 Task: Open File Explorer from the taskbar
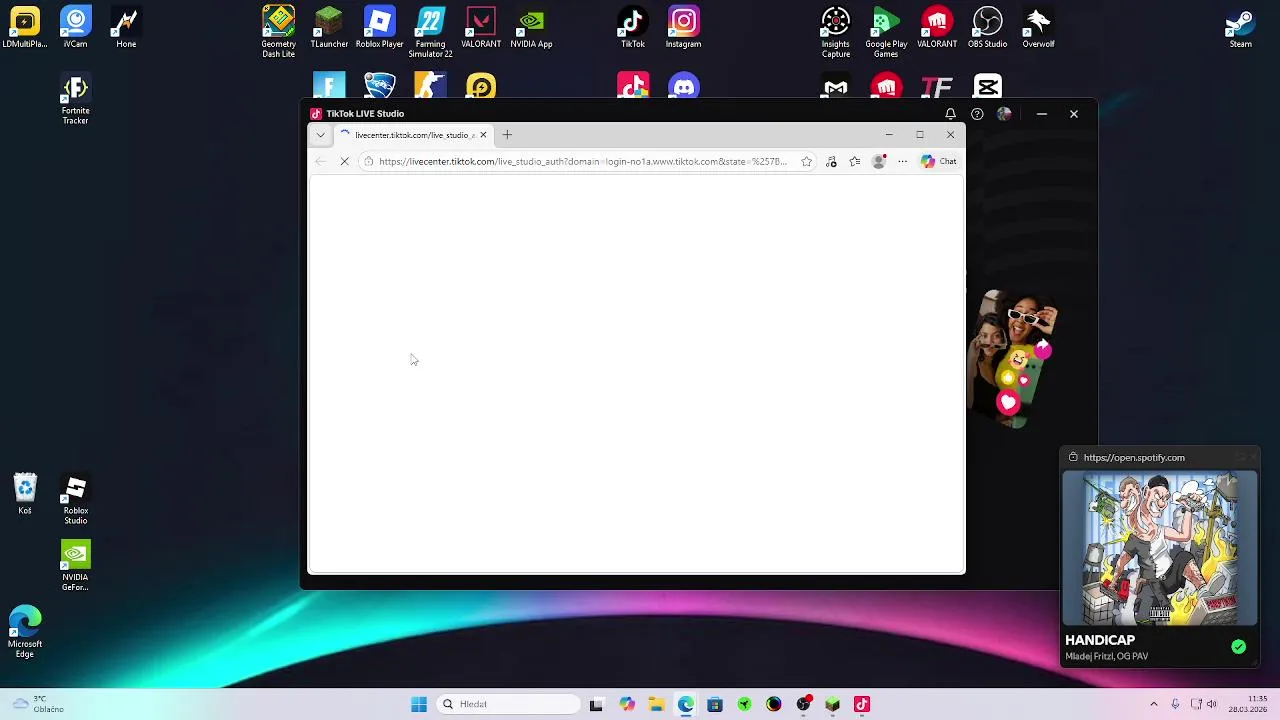pos(656,704)
